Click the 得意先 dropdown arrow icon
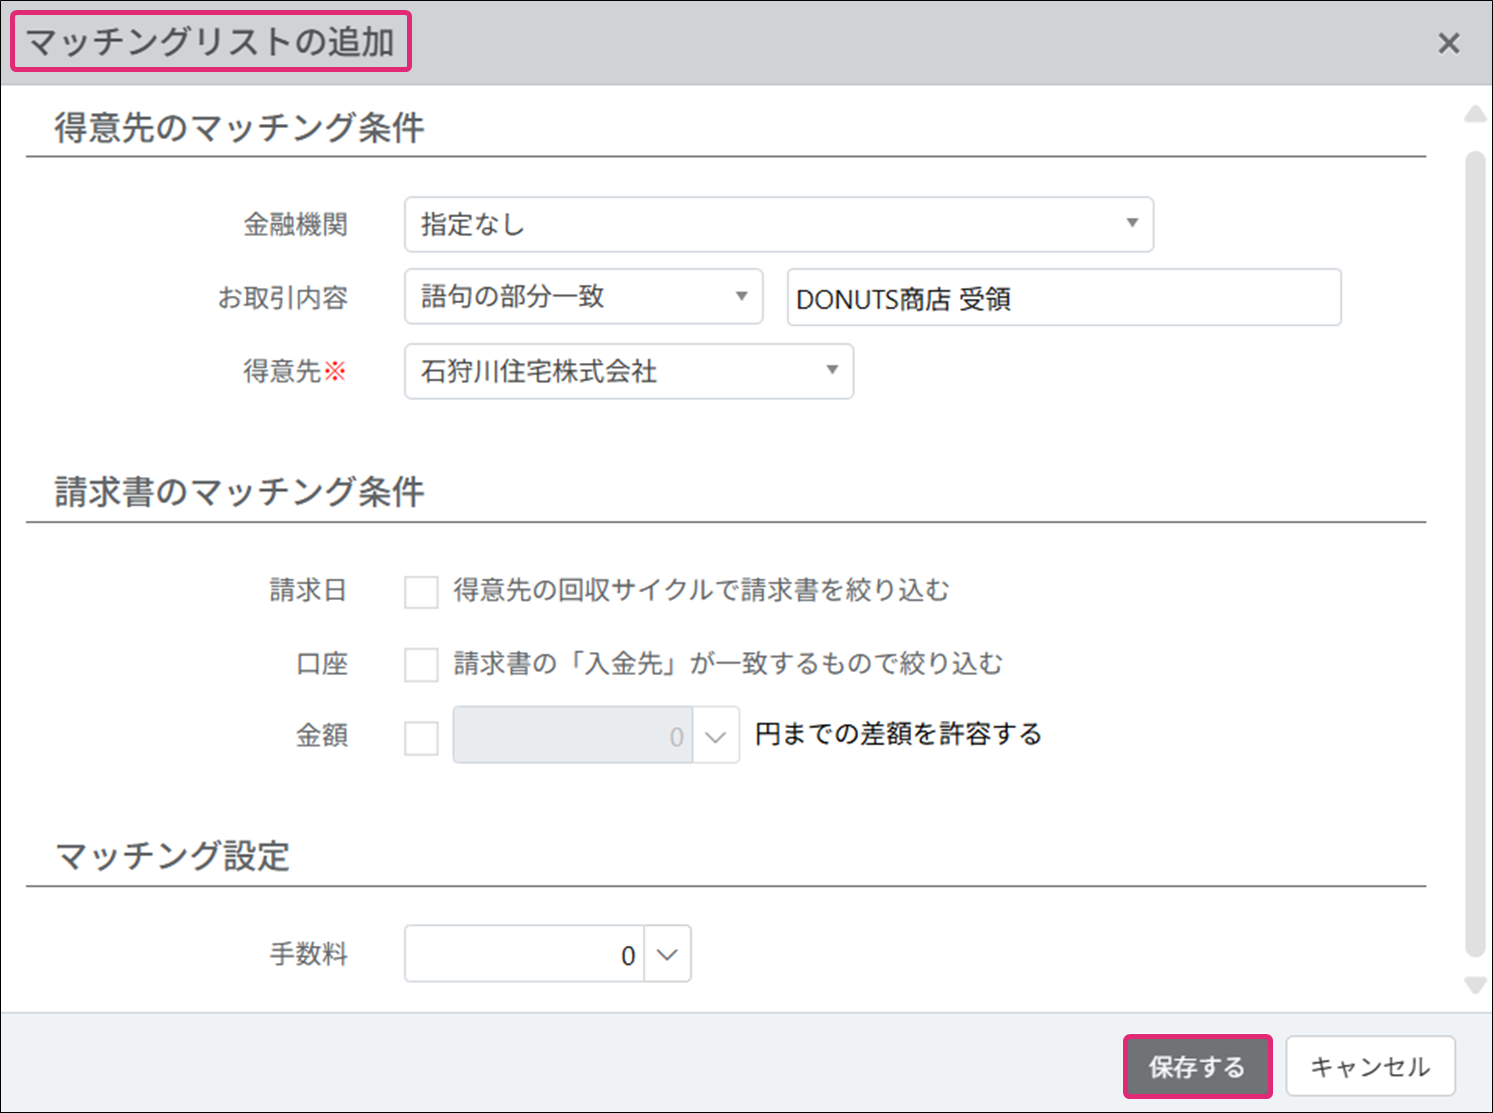The width and height of the screenshot is (1493, 1113). (x=831, y=370)
